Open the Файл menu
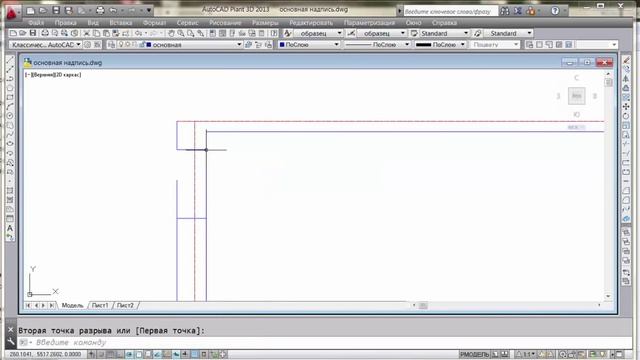 (36, 23)
